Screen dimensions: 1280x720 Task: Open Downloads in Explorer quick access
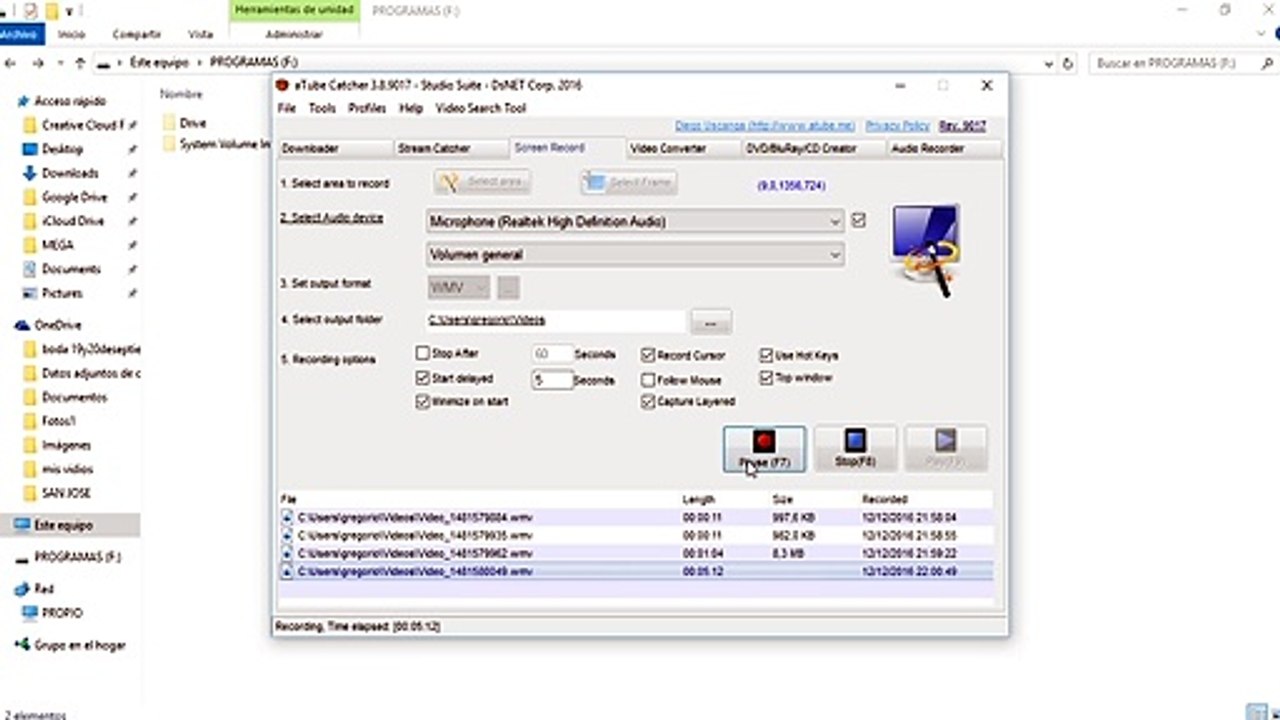70,173
